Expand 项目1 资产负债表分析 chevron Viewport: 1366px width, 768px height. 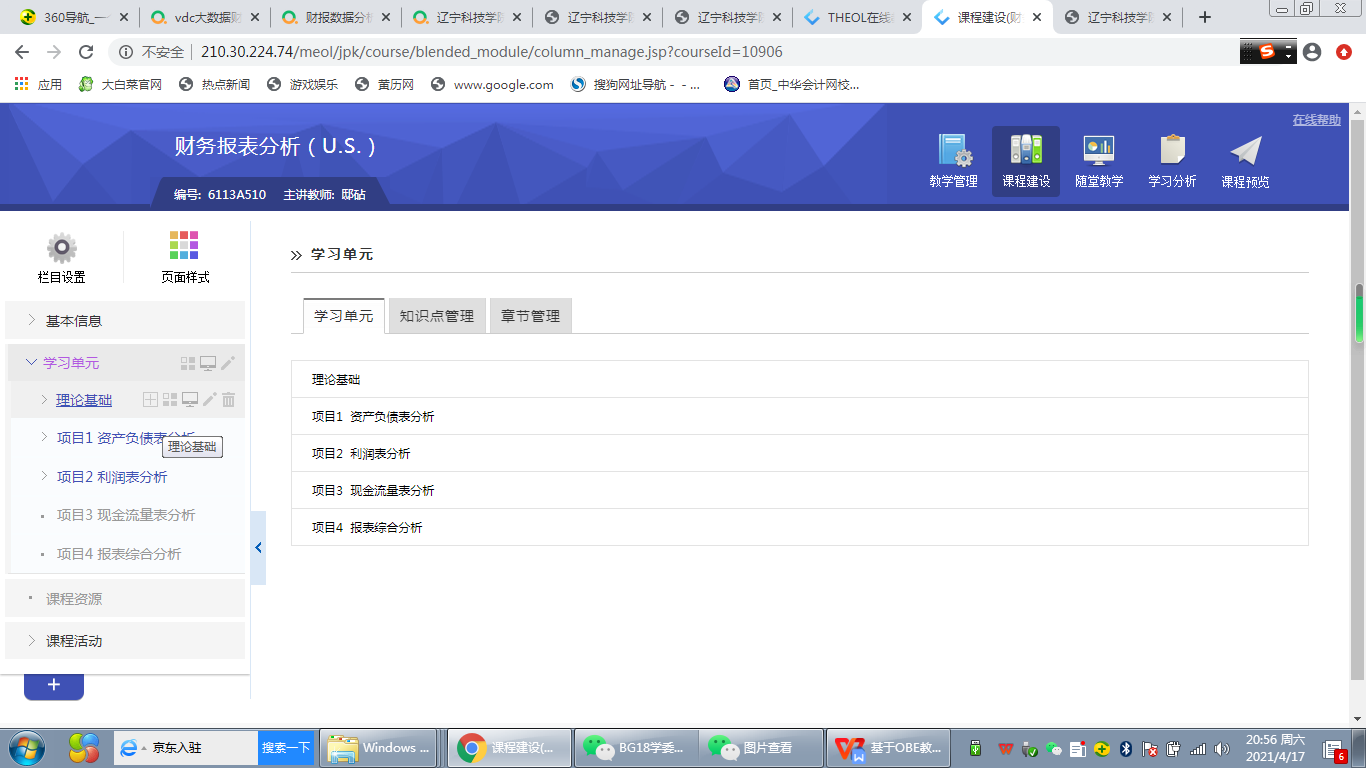(x=44, y=437)
